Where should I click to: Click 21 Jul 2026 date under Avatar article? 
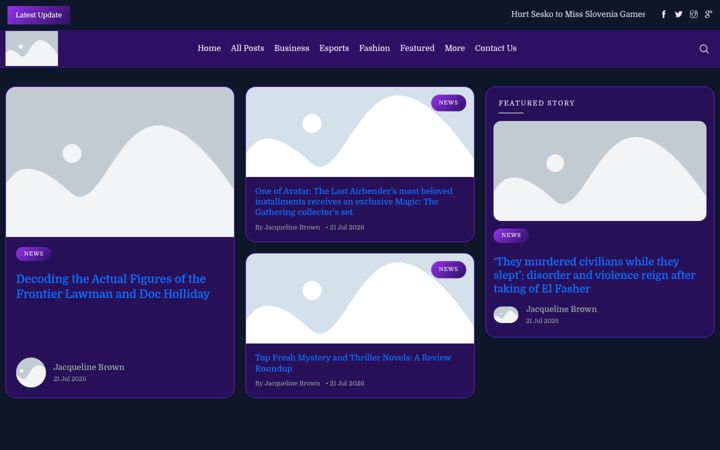pyautogui.click(x=347, y=227)
